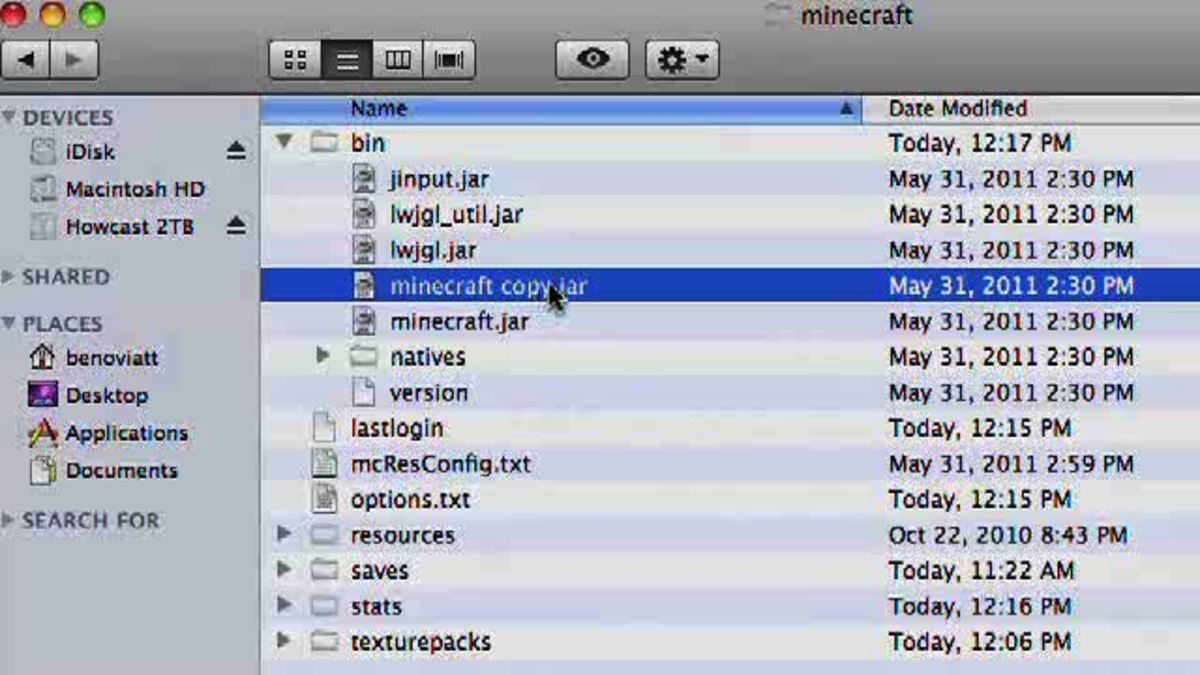Collapse the bin folder
Screen dimensions: 1200x675
click(284, 142)
